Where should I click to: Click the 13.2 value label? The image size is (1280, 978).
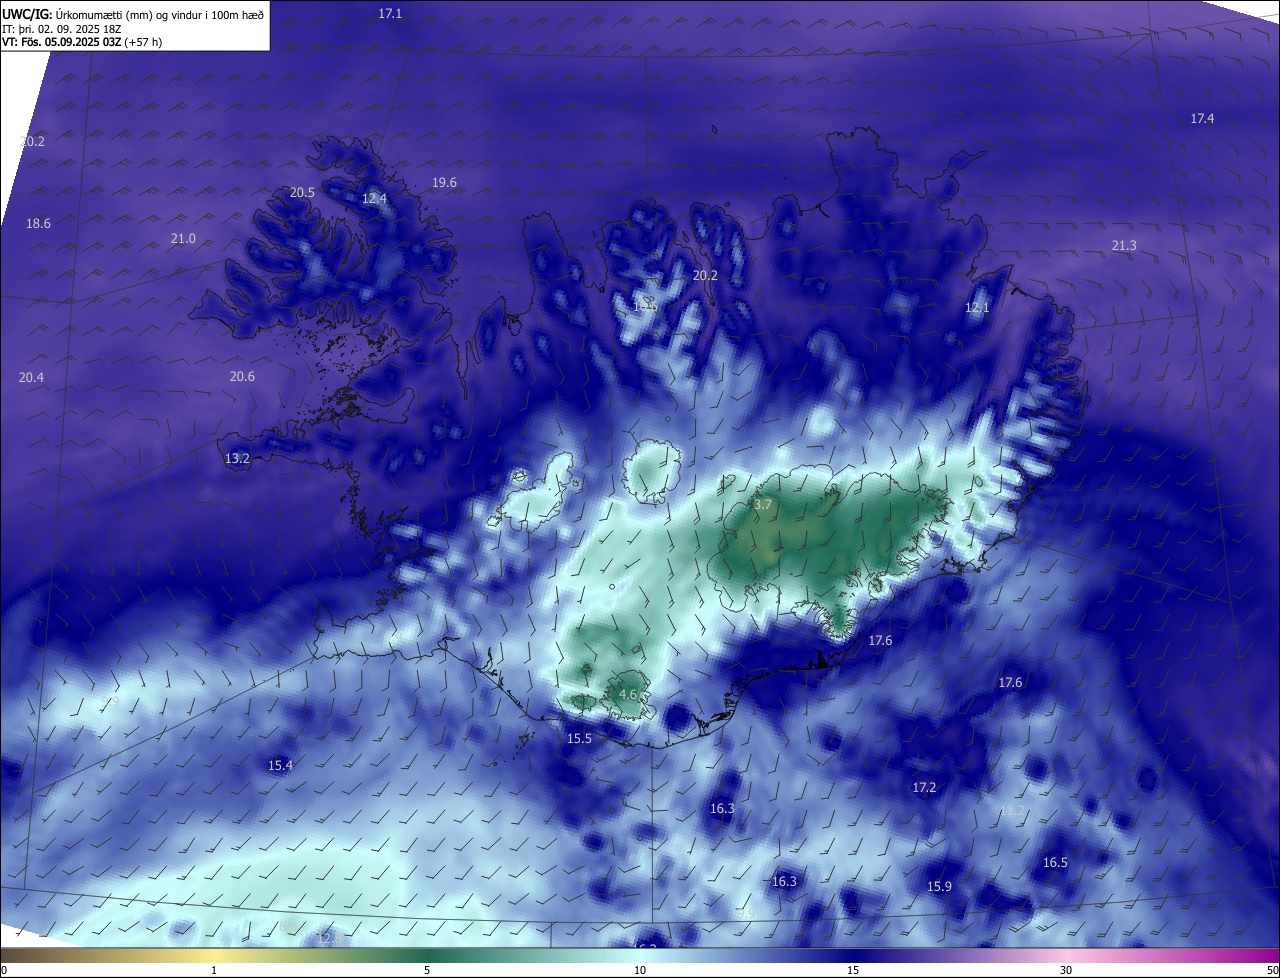[x=237, y=458]
